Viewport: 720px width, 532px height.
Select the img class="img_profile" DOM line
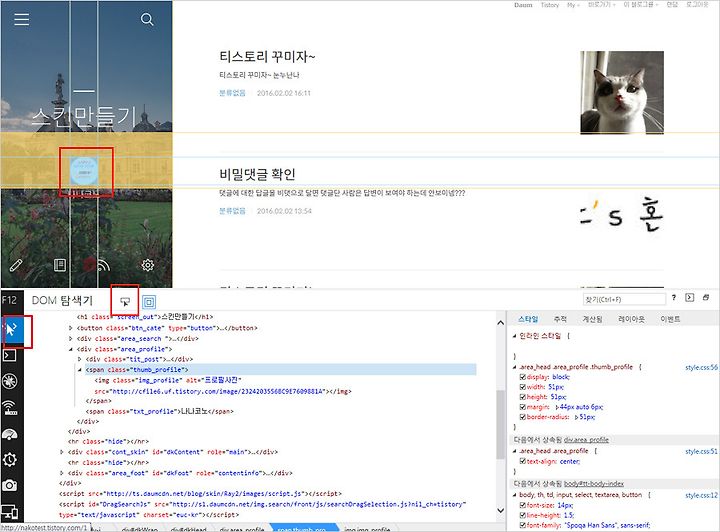[x=223, y=386]
